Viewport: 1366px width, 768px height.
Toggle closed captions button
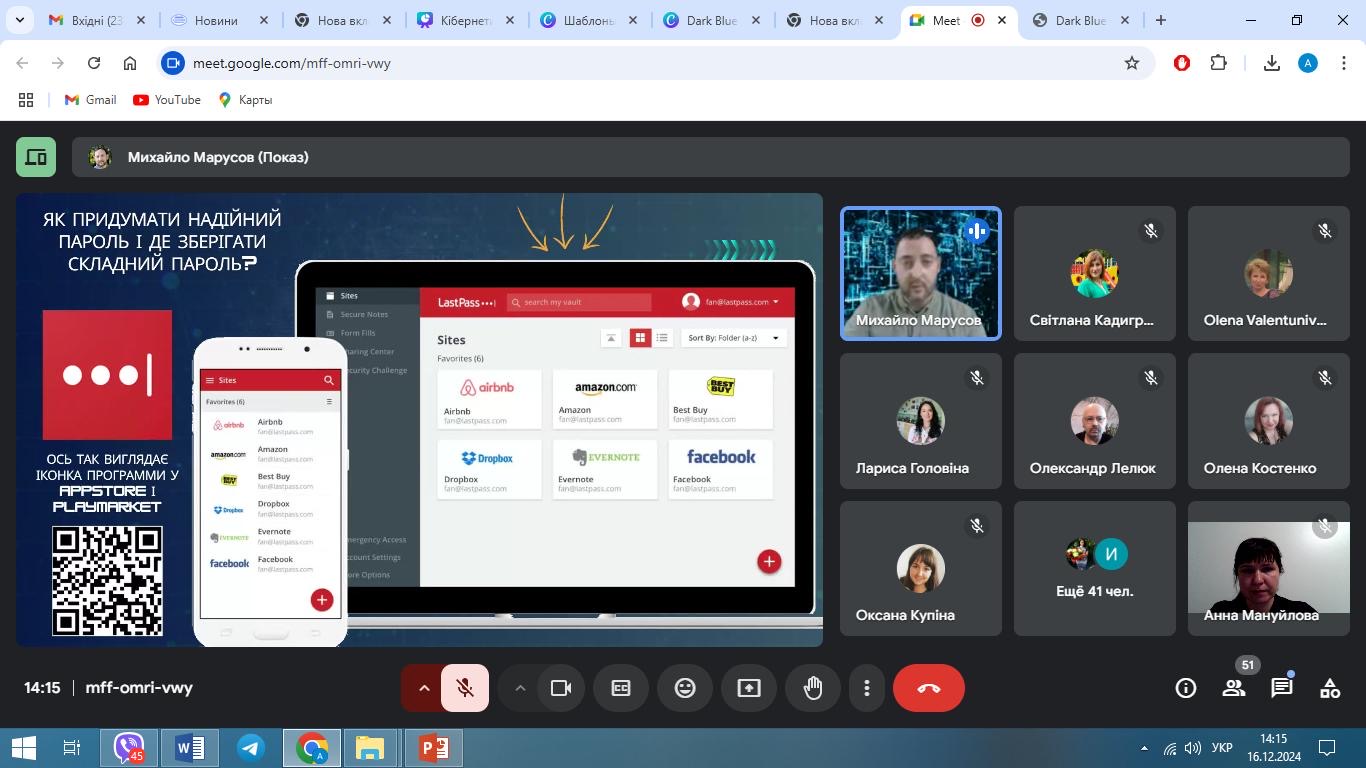621,688
